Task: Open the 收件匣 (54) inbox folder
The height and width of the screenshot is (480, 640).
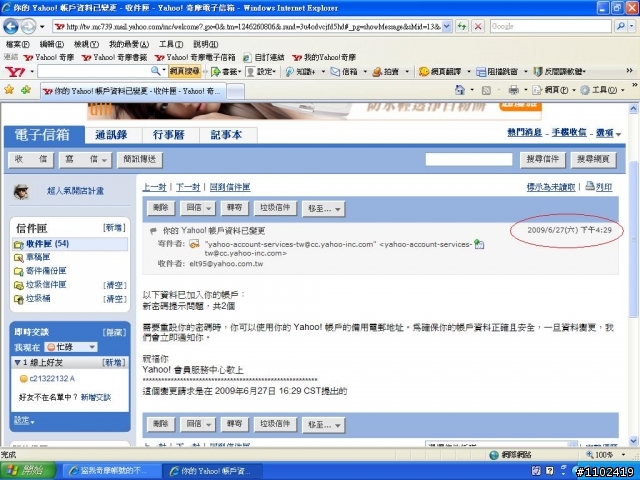Action: (47, 244)
